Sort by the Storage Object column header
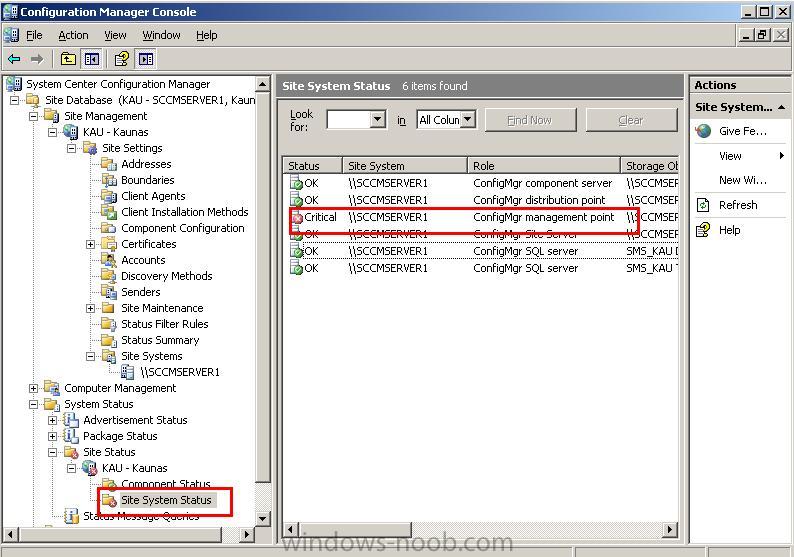The height and width of the screenshot is (557, 794). pyautogui.click(x=650, y=166)
